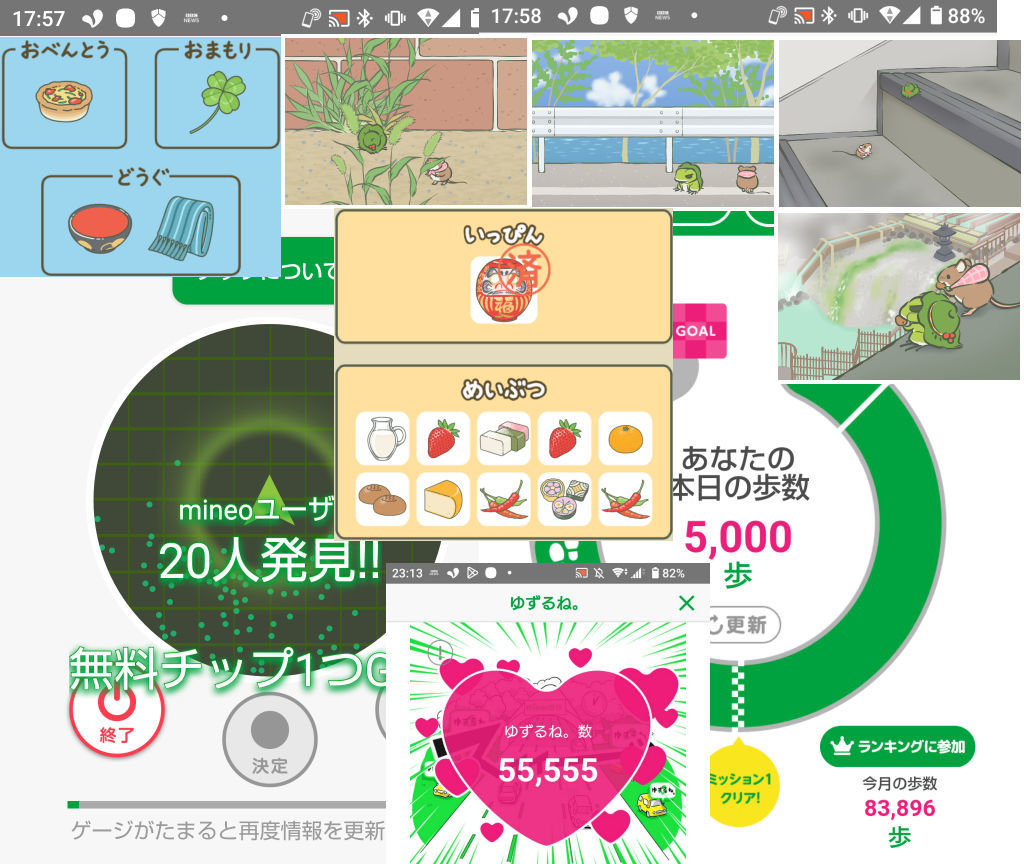This screenshot has width=1024, height=864.
Task: Tap the strawberry beside the orange
Action: [564, 438]
